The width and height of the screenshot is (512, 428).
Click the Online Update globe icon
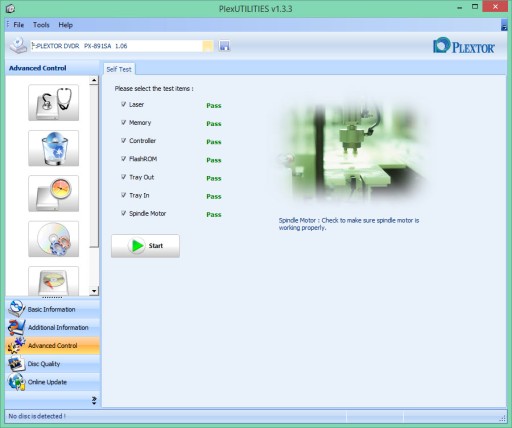[x=16, y=382]
